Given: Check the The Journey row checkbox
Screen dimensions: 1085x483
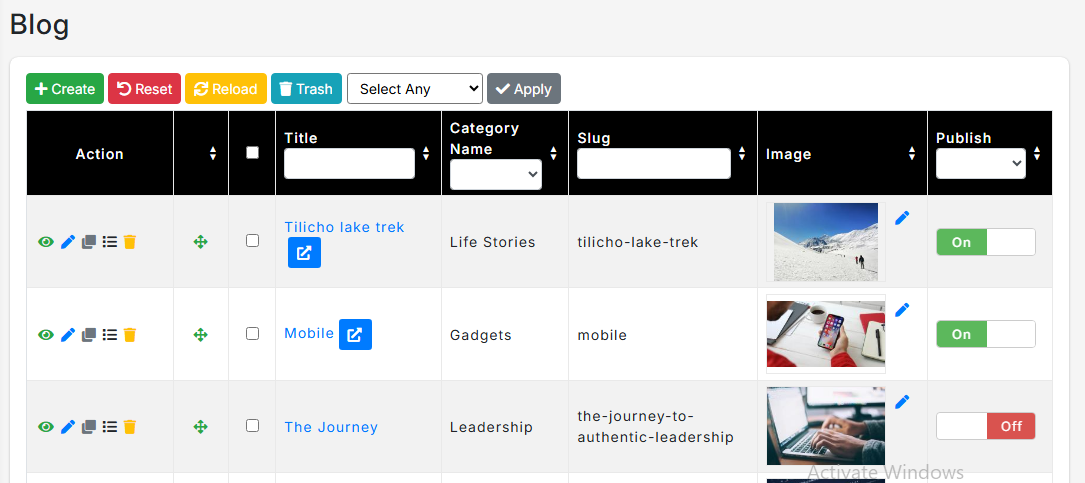Looking at the screenshot, I should pyautogui.click(x=253, y=426).
